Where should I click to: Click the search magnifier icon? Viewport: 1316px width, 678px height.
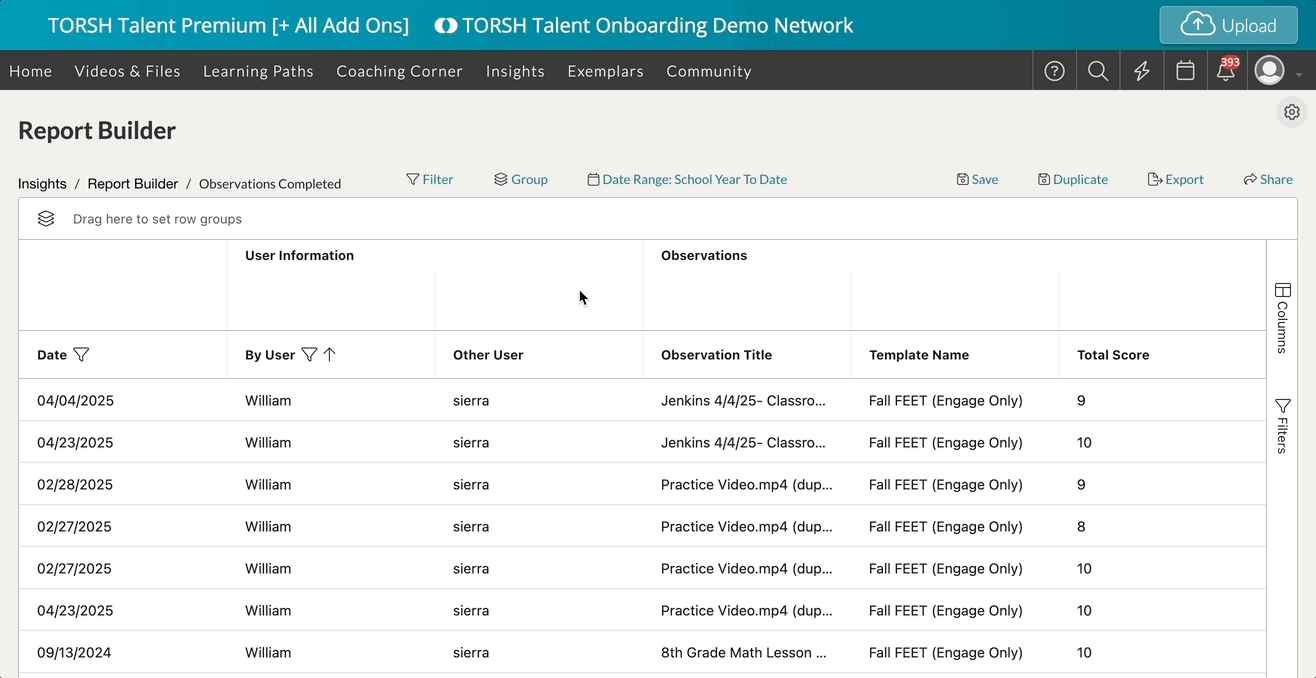click(1098, 71)
